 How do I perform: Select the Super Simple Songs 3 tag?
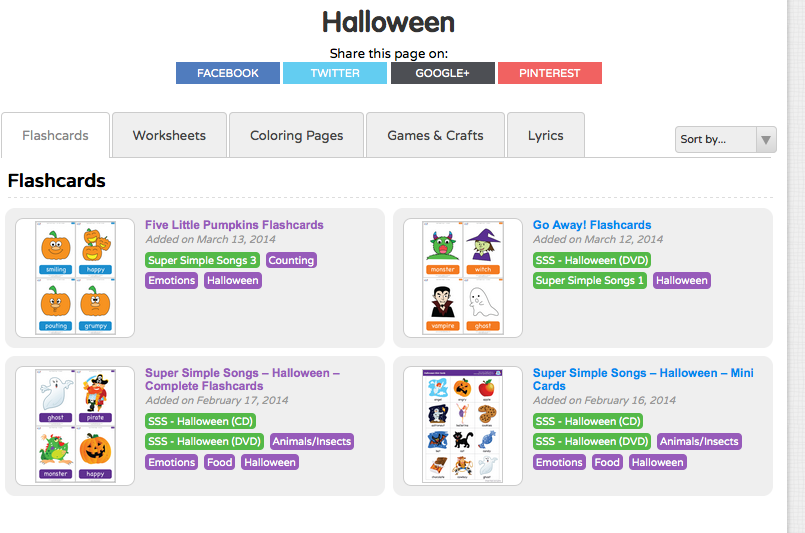click(x=203, y=260)
